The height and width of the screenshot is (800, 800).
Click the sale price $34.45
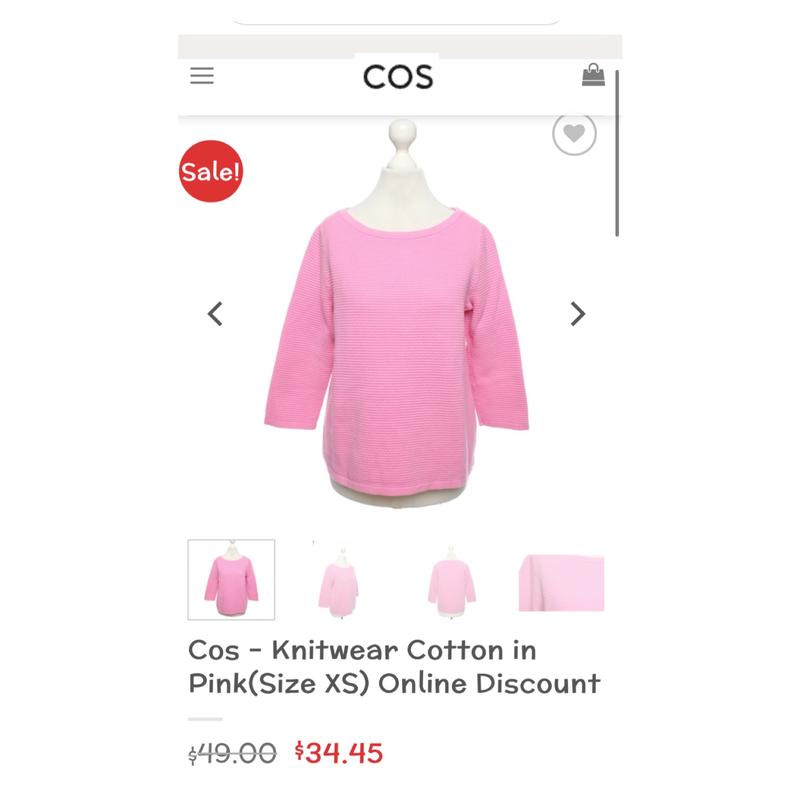coord(339,753)
